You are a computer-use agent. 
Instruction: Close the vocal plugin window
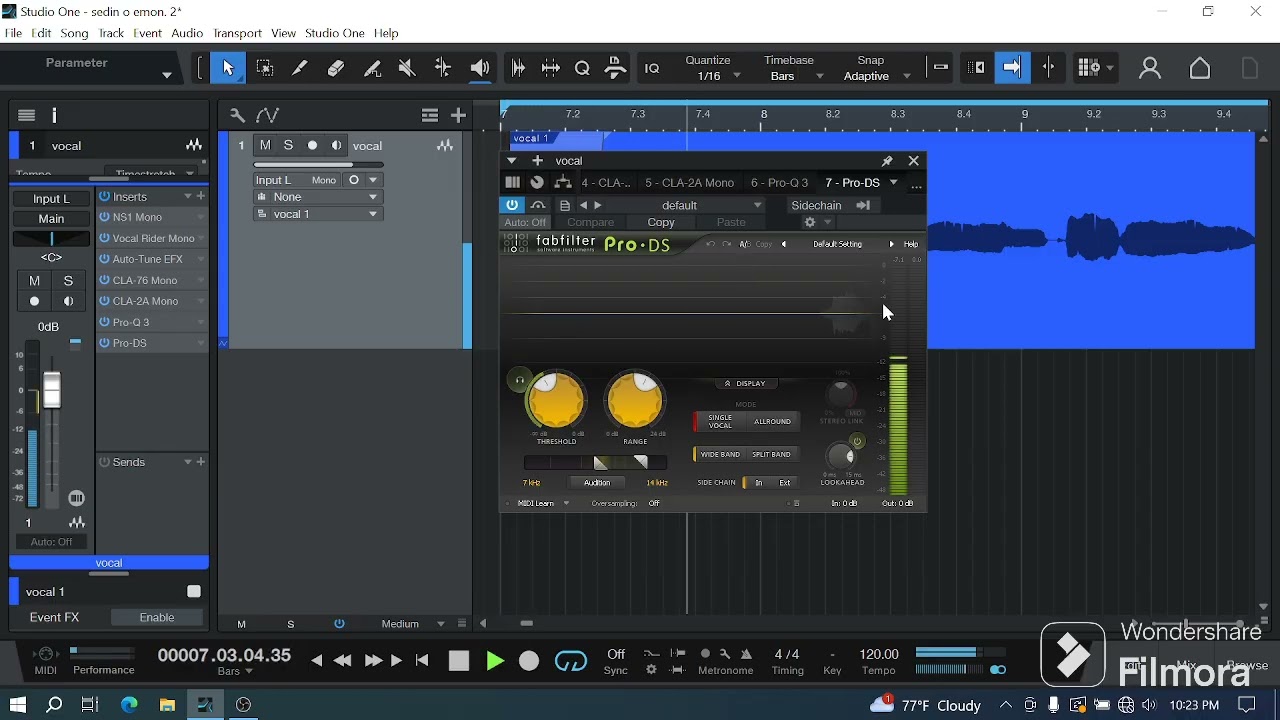pyautogui.click(x=915, y=161)
